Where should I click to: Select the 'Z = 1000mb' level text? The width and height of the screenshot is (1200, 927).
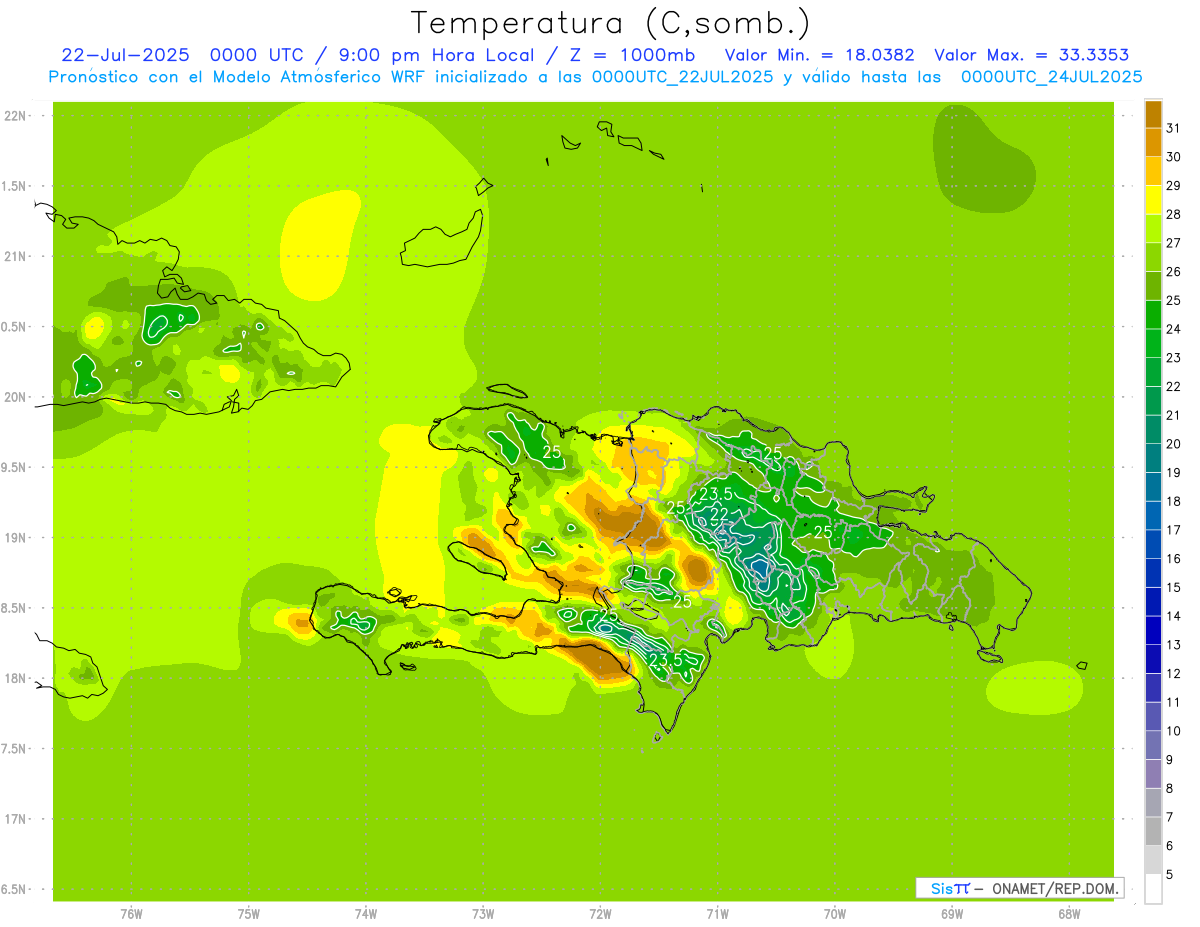tap(631, 55)
